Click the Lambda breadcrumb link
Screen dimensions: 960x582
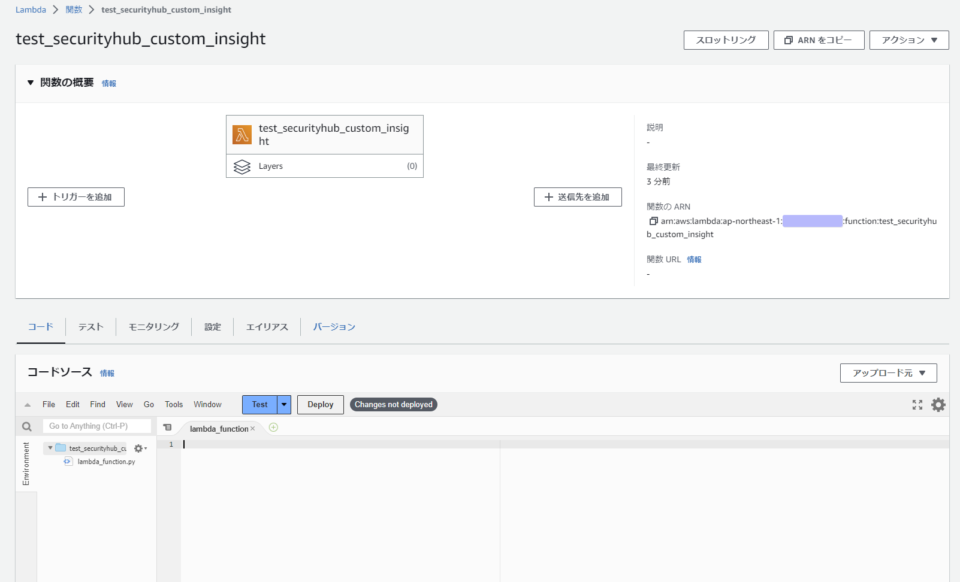(31, 10)
